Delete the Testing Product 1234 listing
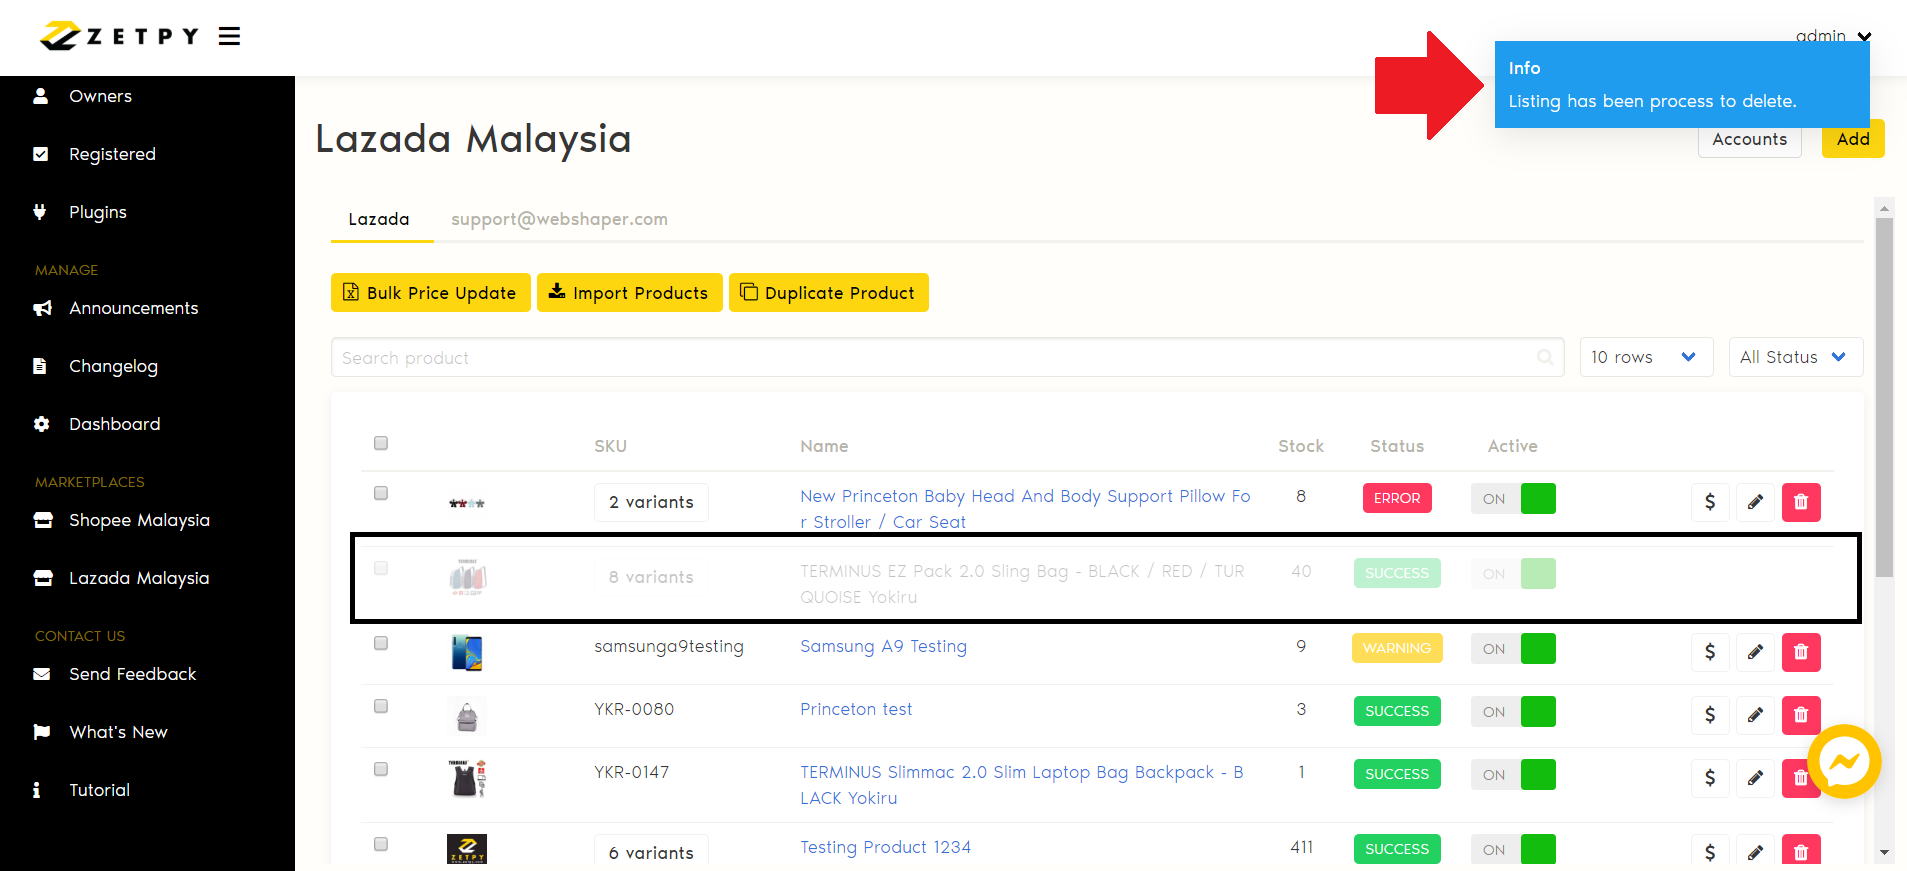1907x871 pixels. point(1801,852)
